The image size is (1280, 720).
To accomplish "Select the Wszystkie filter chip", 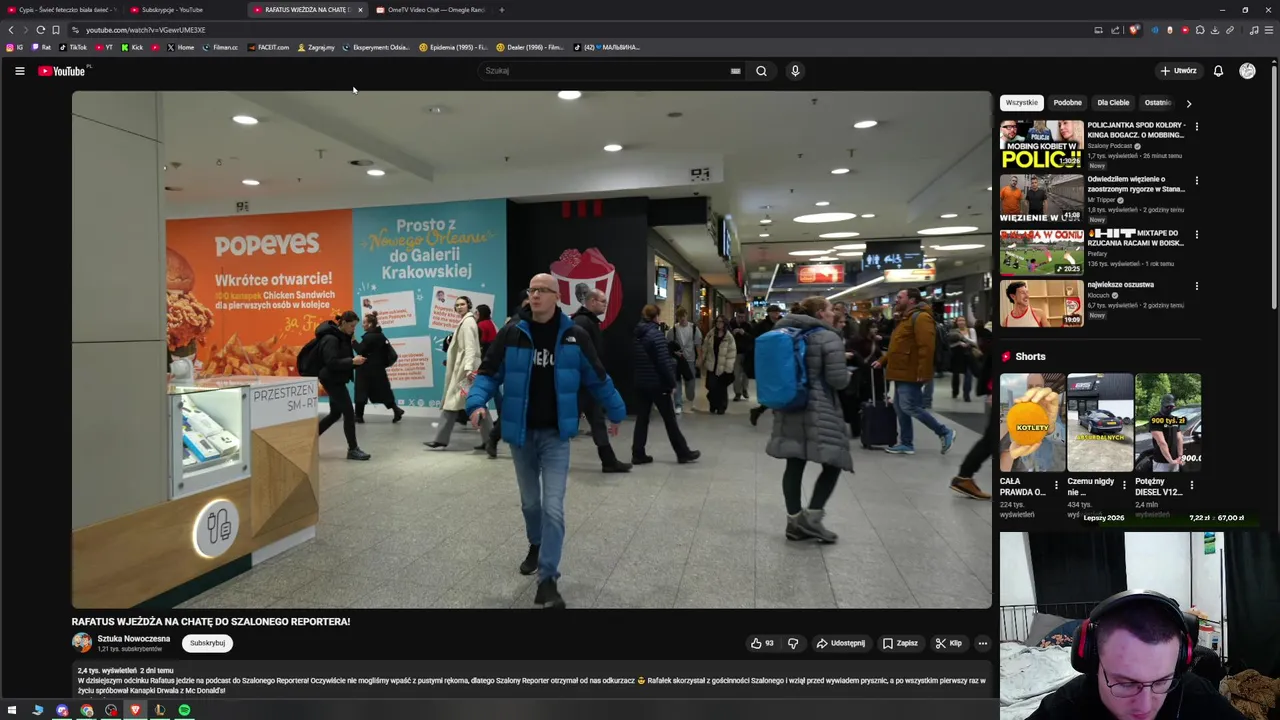I will click(1022, 103).
